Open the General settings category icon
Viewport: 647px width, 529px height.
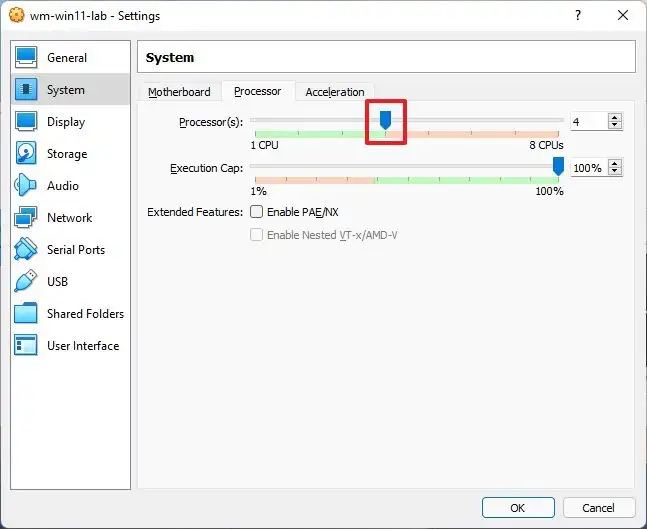click(x=26, y=57)
